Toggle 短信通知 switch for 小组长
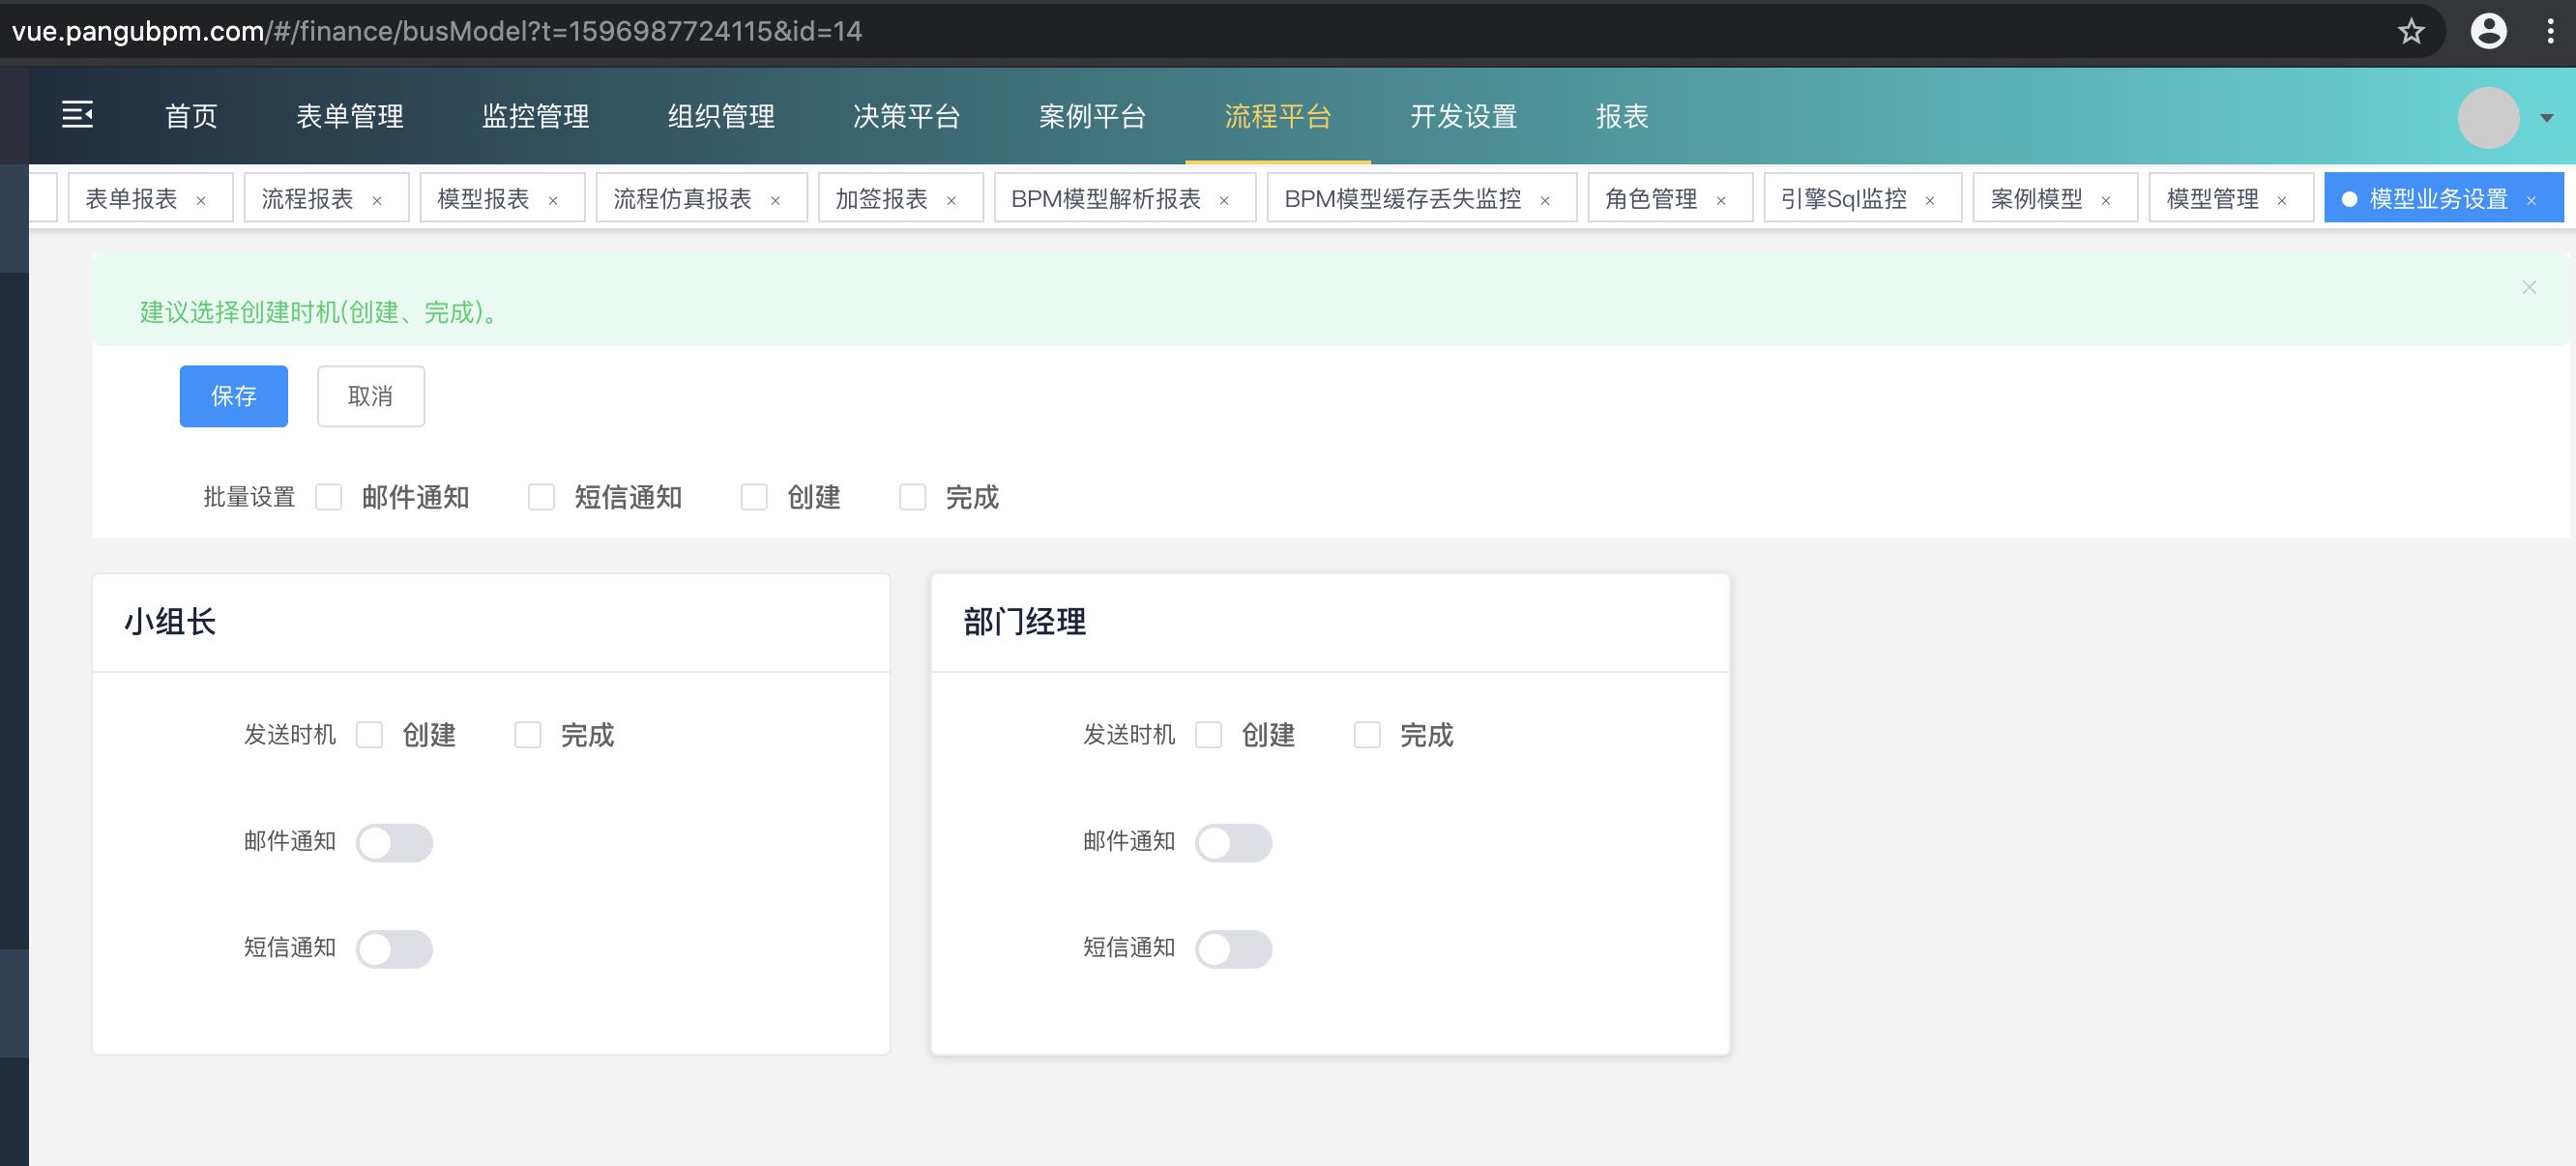The height and width of the screenshot is (1166, 2576). (x=395, y=949)
